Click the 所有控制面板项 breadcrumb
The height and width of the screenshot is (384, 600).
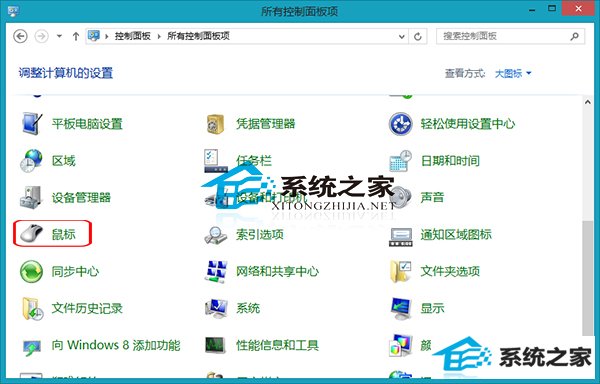[198, 36]
